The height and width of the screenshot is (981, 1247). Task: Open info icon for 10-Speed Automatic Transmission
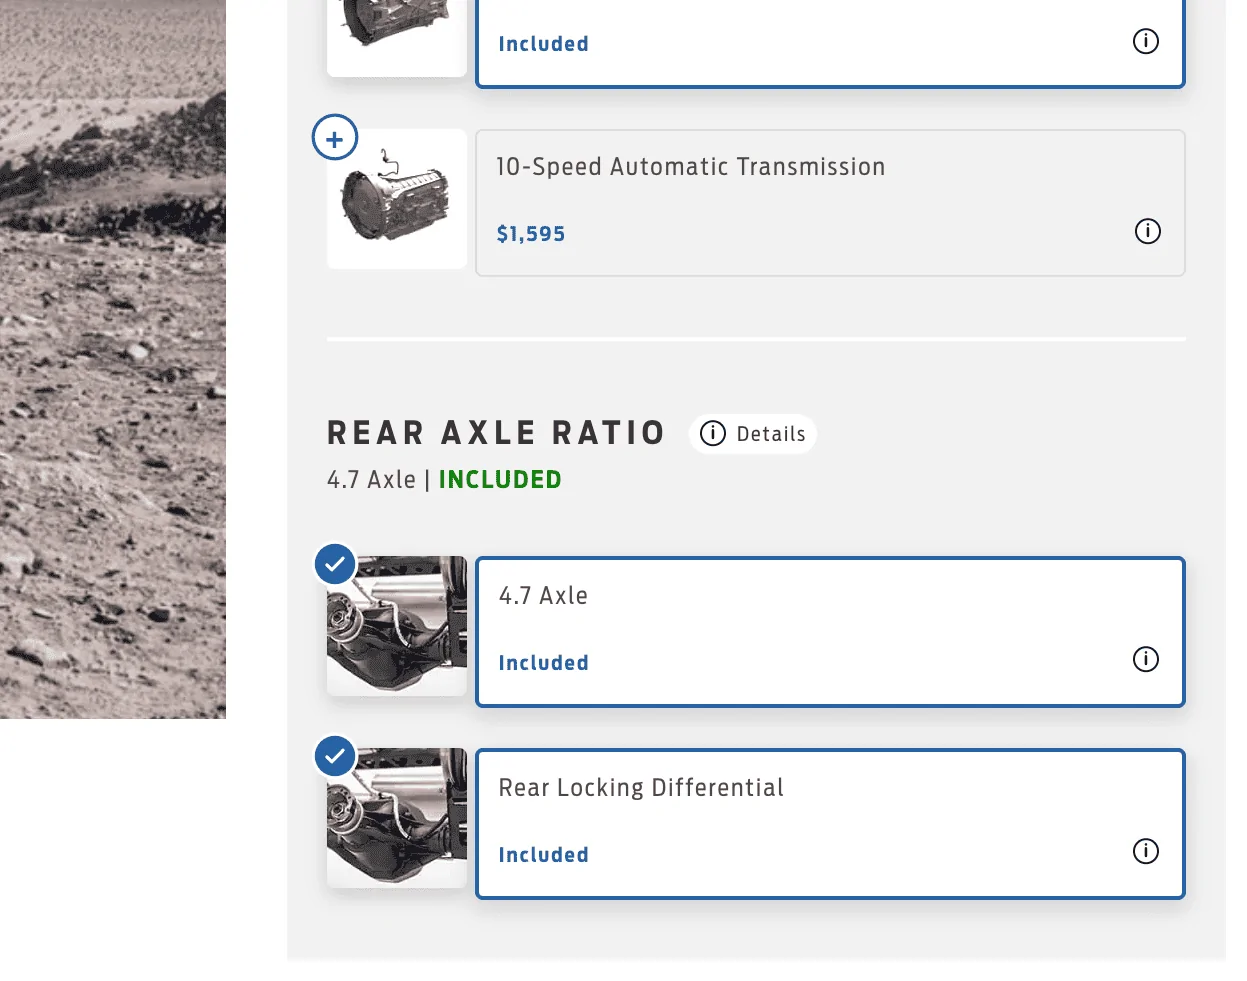tap(1148, 231)
